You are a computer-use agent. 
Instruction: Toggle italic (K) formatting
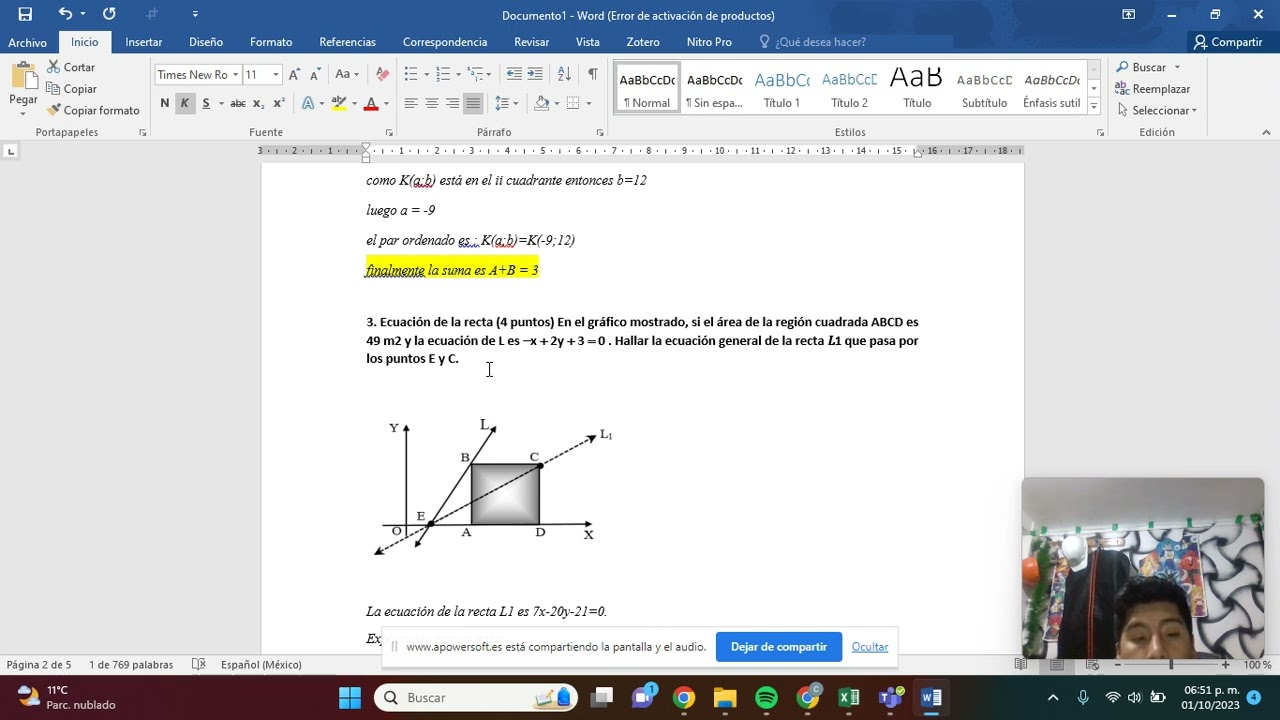184,103
